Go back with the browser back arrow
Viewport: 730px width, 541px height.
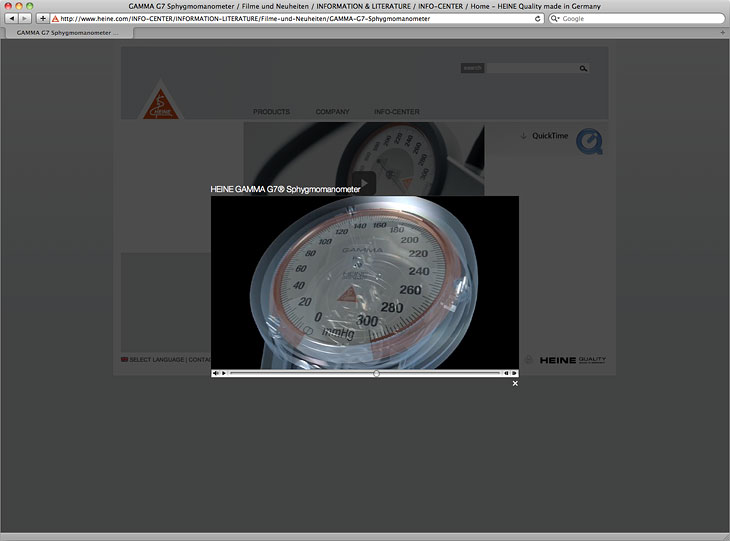[12, 19]
